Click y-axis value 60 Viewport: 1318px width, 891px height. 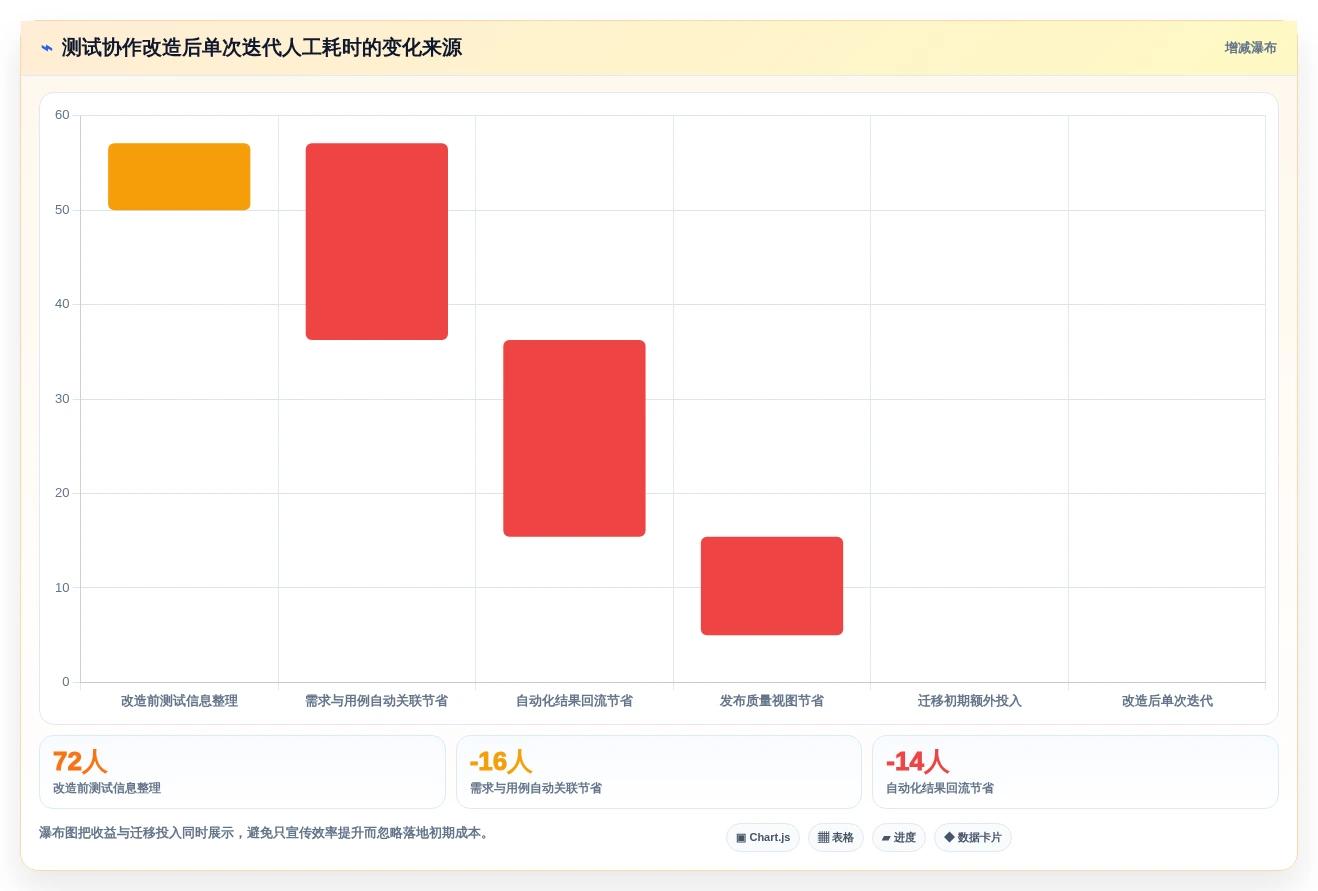62,115
